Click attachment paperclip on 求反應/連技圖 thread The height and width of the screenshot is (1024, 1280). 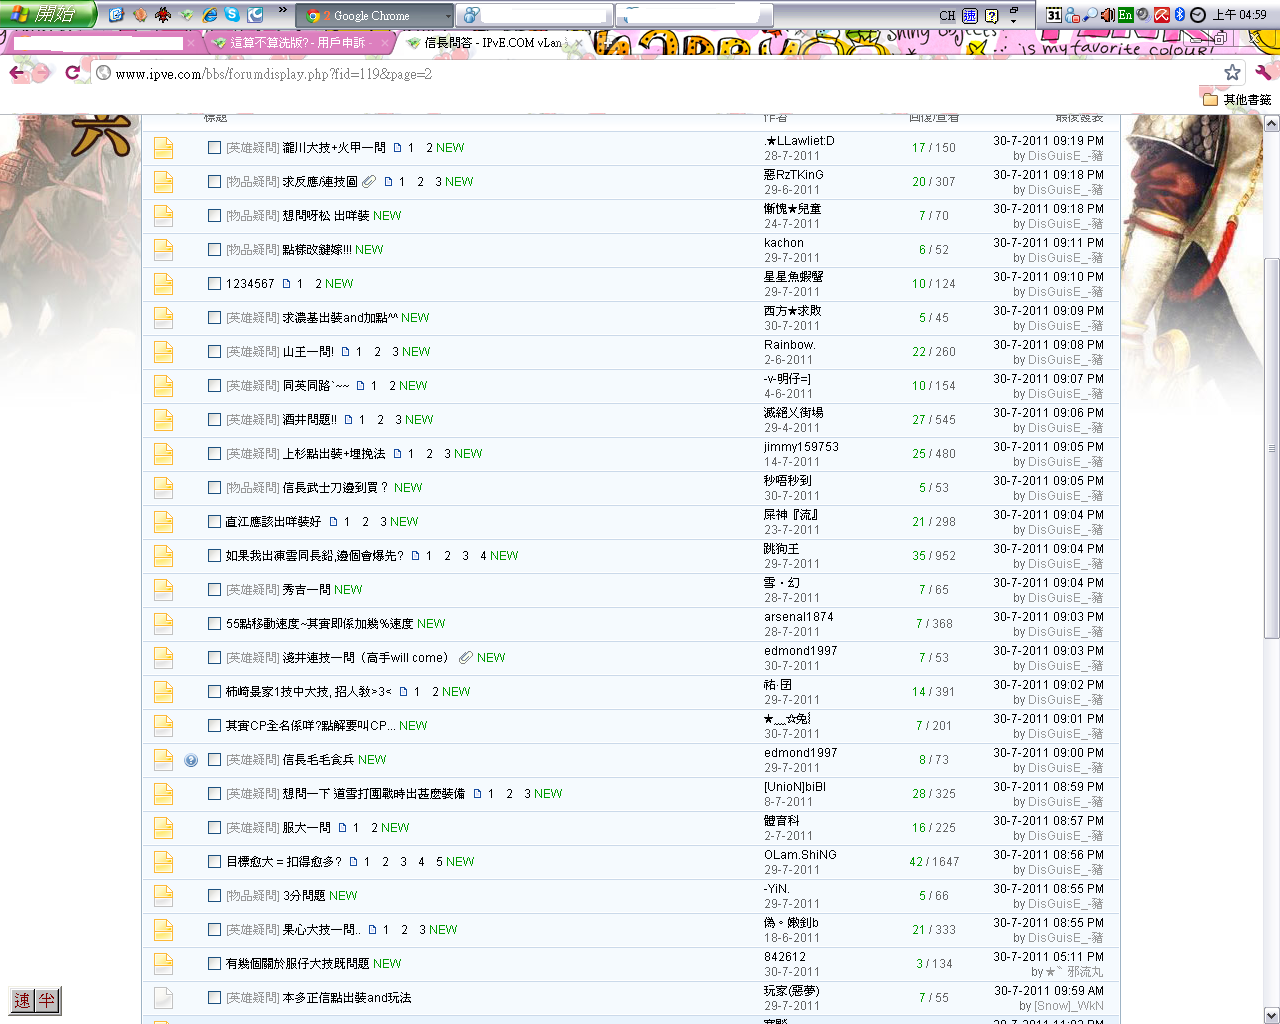tap(369, 181)
